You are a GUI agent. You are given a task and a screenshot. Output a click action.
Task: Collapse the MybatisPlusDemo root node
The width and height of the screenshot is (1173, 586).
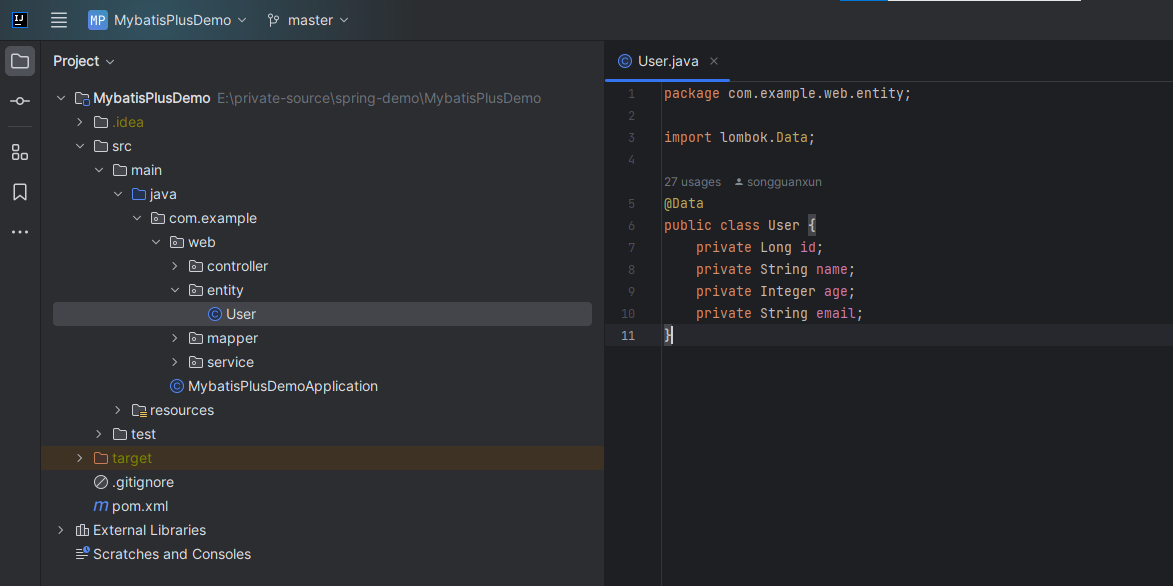coord(61,98)
